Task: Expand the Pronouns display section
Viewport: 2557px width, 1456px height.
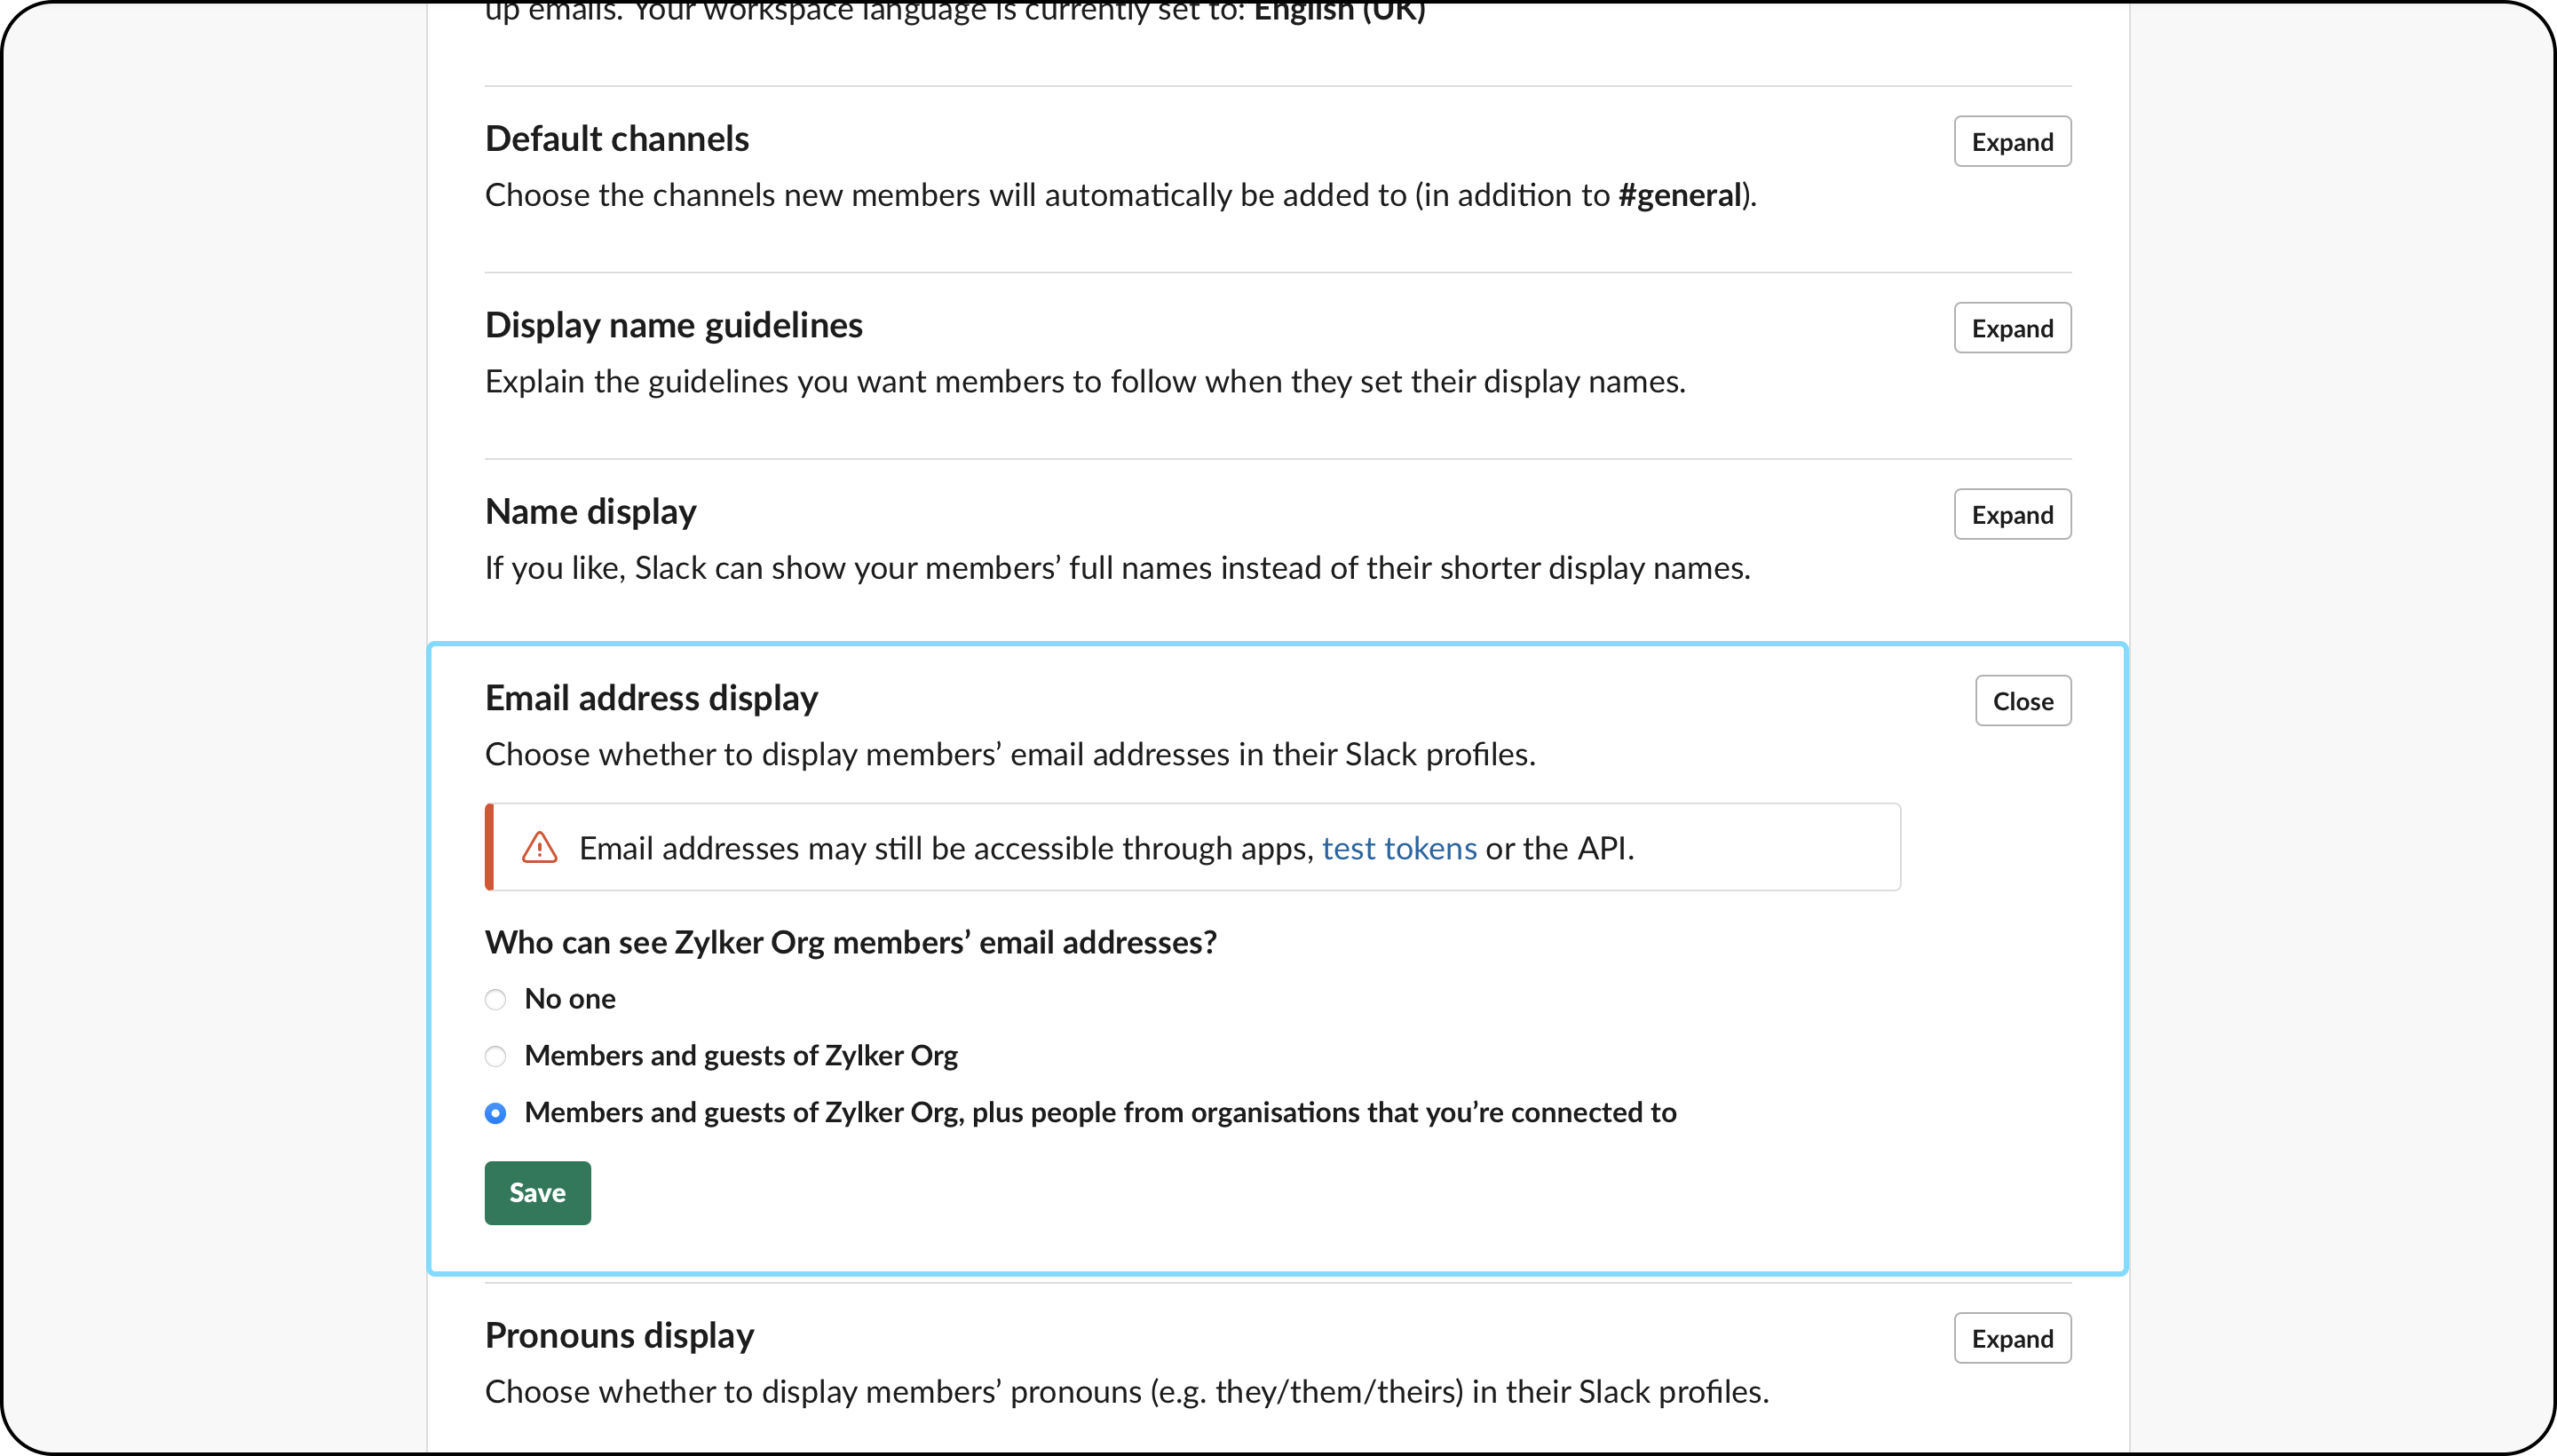Action: click(2011, 1338)
